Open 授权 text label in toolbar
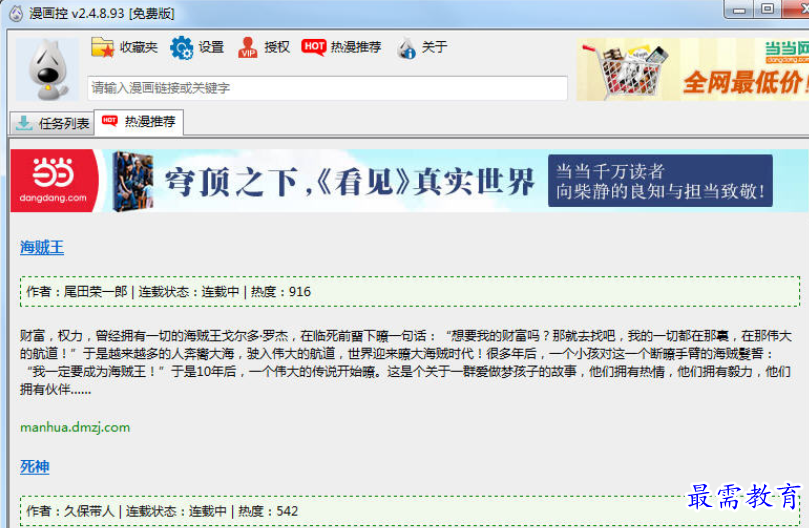The height and width of the screenshot is (528, 809). click(277, 47)
